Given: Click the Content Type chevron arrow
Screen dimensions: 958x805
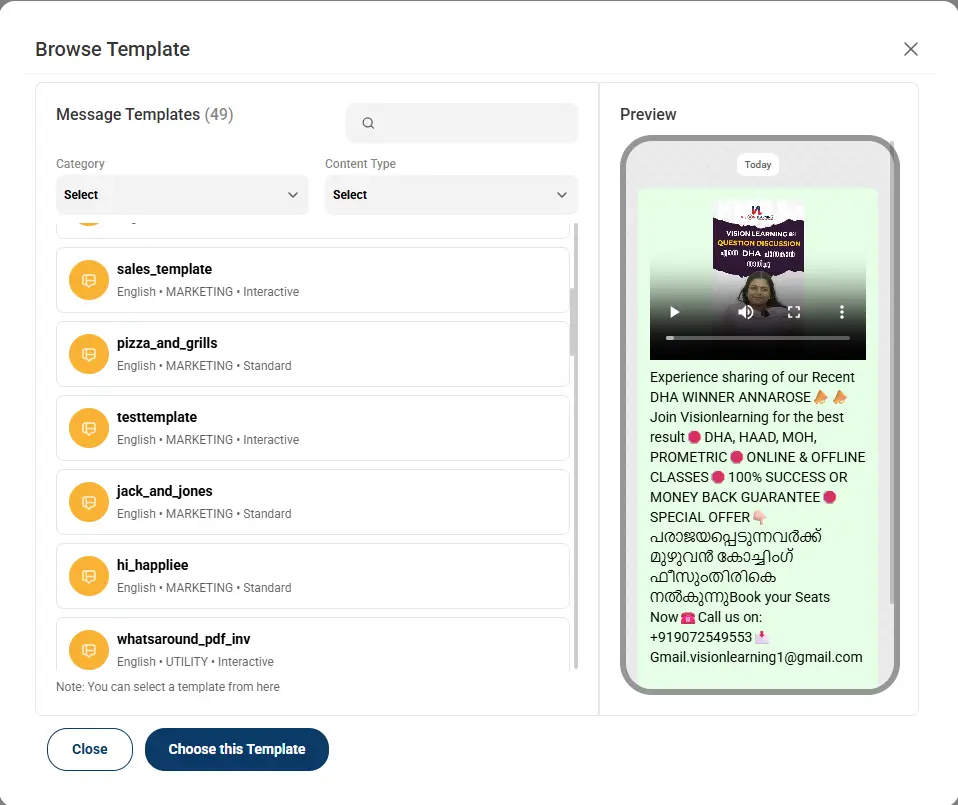Looking at the screenshot, I should coord(561,195).
